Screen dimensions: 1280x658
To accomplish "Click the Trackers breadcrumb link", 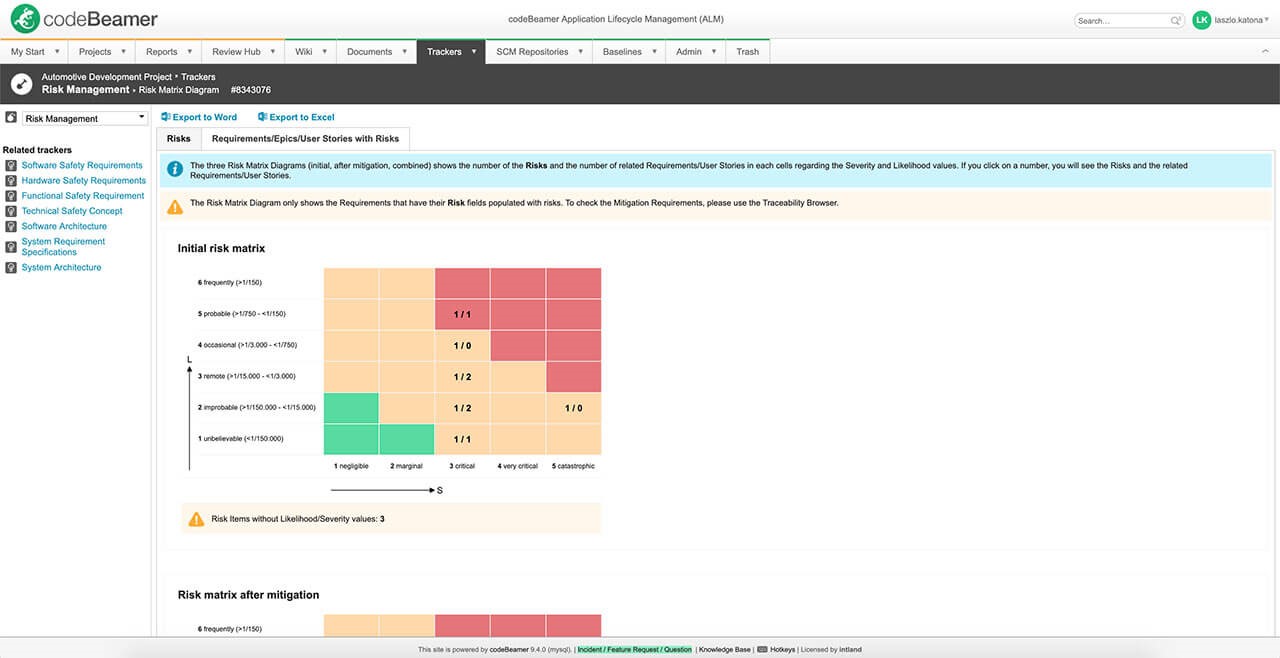I will tap(198, 76).
